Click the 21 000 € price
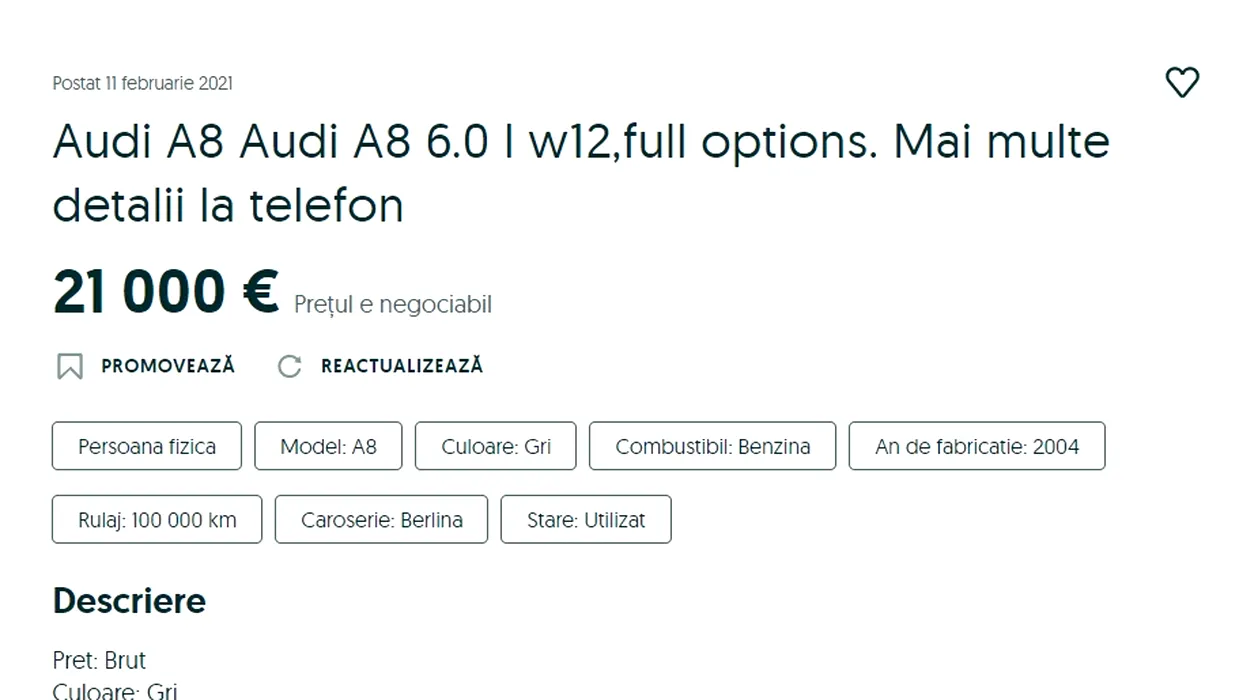1239x700 pixels. [165, 293]
